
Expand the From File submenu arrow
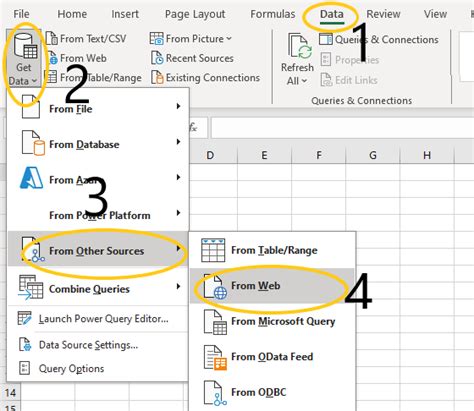pos(178,106)
